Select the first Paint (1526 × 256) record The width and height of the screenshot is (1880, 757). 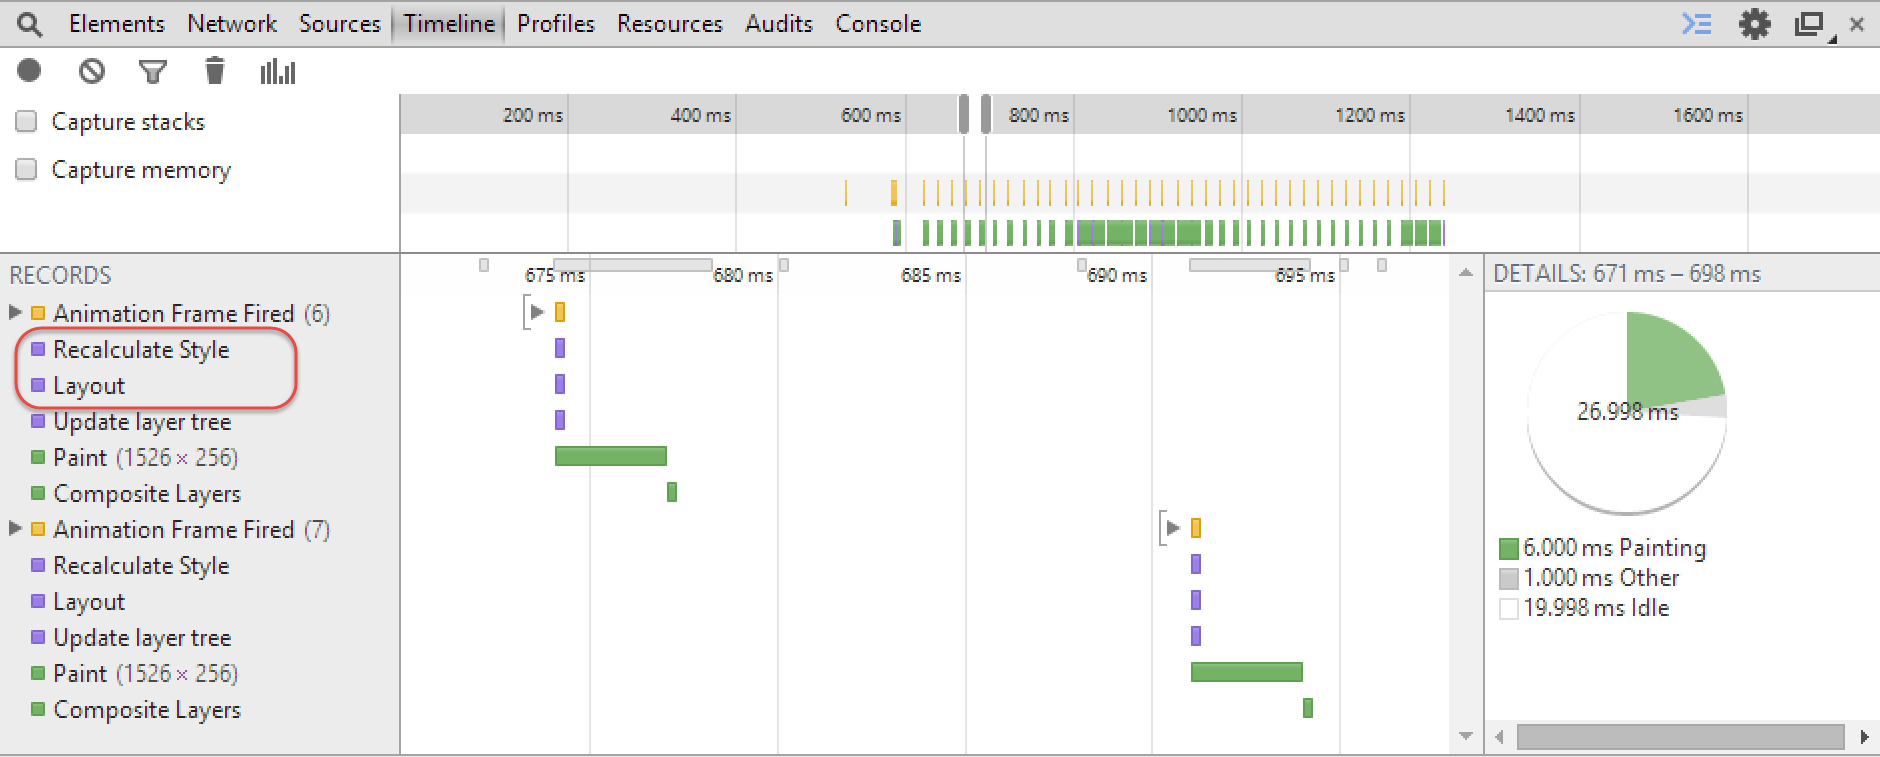tap(146, 457)
